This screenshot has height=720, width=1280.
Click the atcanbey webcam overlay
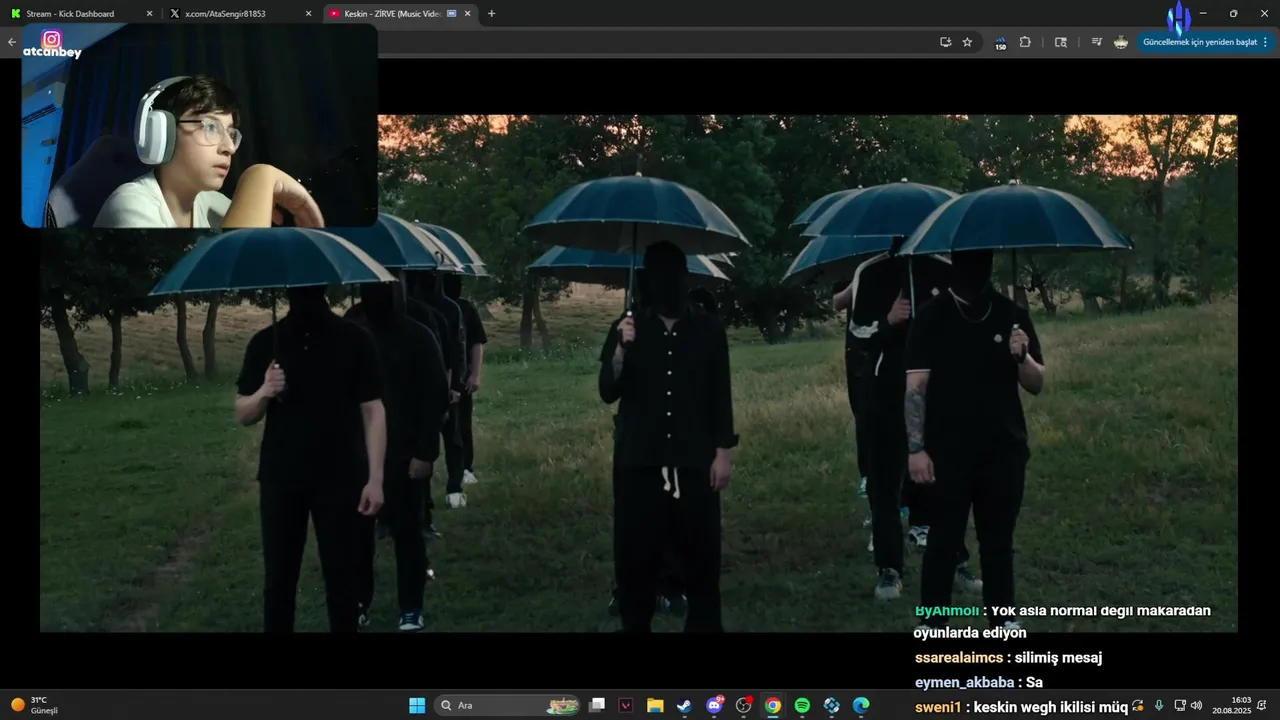[200, 126]
